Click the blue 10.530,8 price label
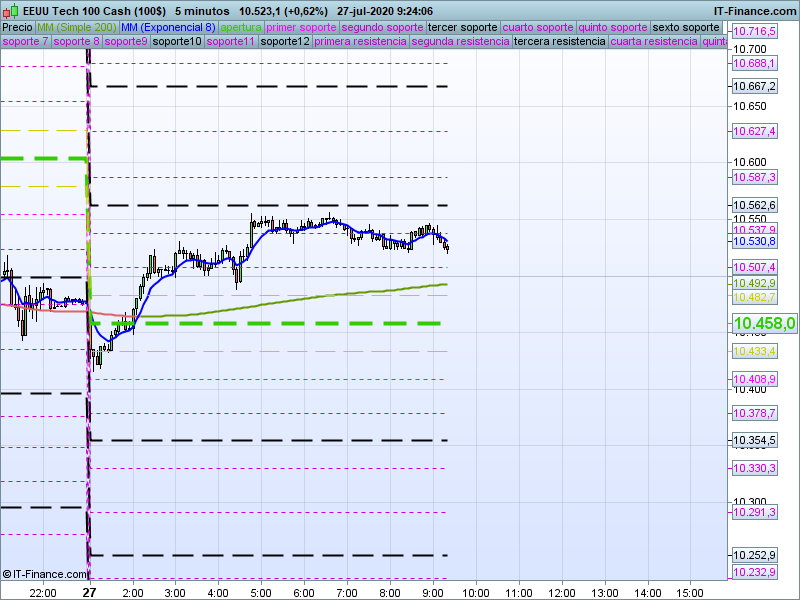The height and width of the screenshot is (600, 800). (754, 241)
